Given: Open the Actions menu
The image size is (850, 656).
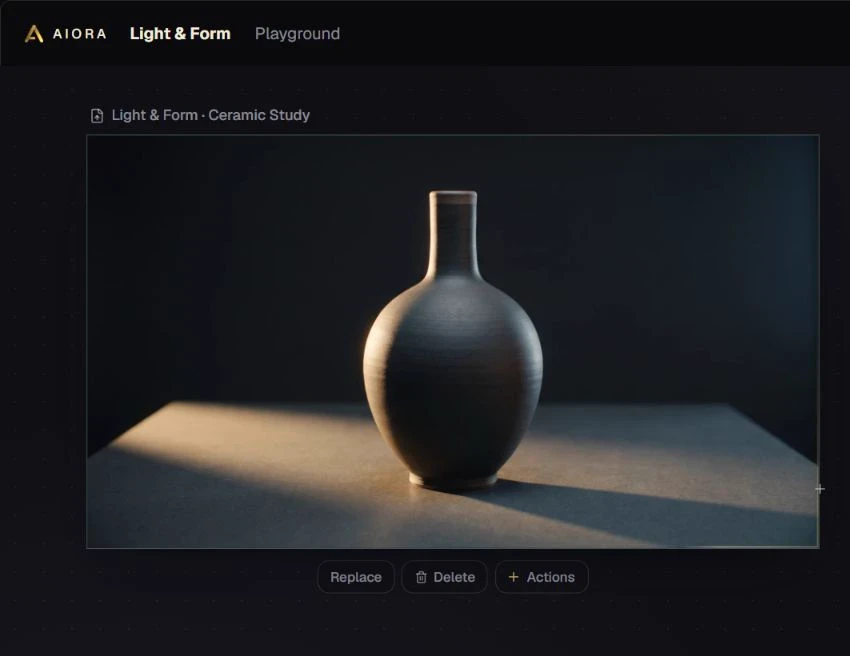Looking at the screenshot, I should point(542,577).
